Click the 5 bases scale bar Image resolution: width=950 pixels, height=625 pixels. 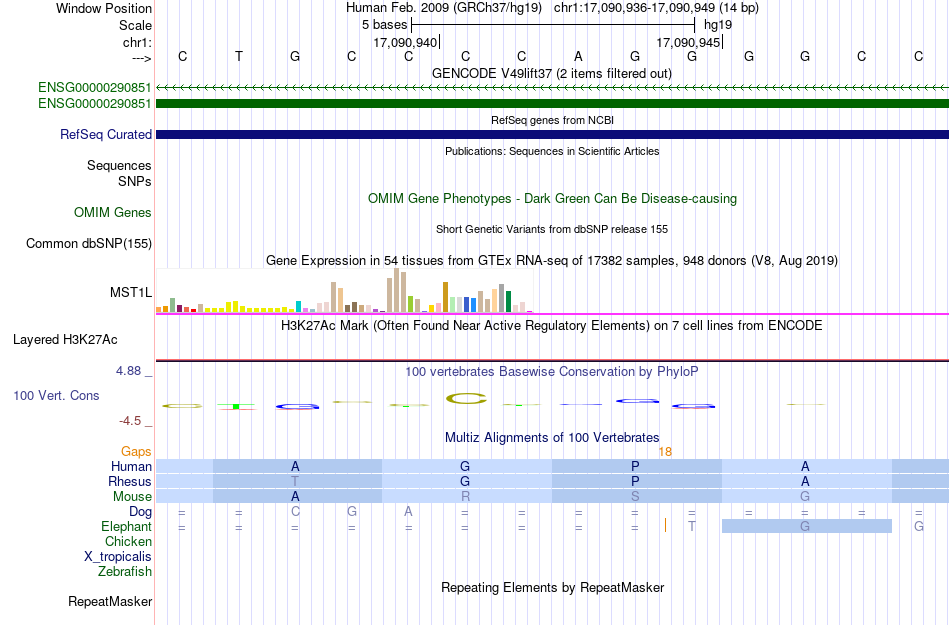point(553,25)
